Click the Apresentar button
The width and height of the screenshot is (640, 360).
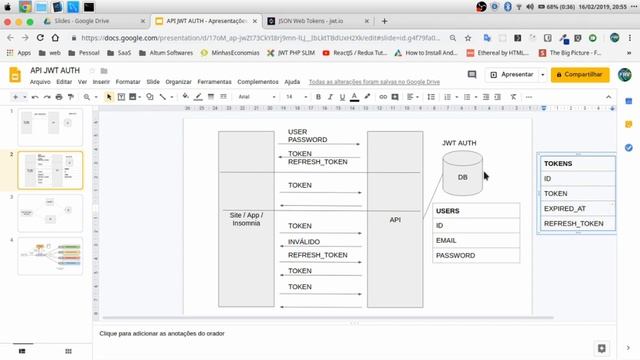(512, 75)
